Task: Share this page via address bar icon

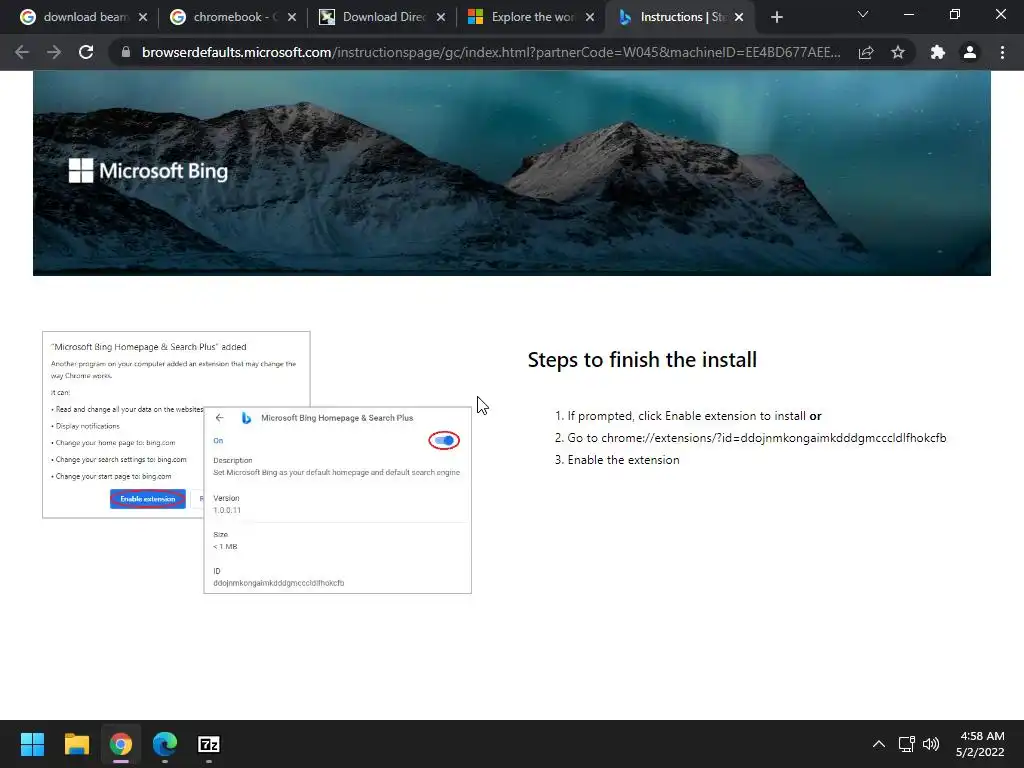Action: tap(866, 52)
